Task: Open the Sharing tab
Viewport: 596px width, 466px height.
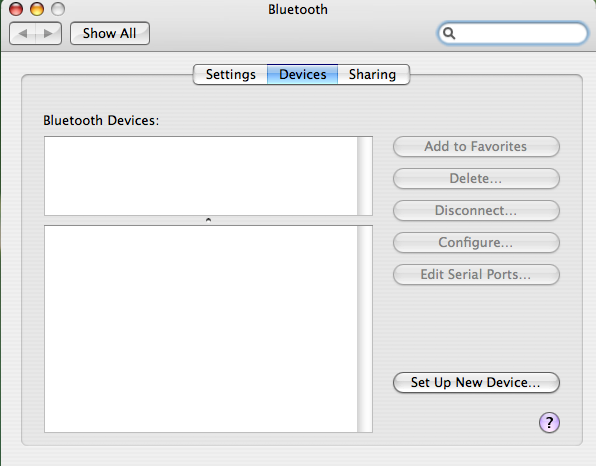Action: [x=373, y=74]
